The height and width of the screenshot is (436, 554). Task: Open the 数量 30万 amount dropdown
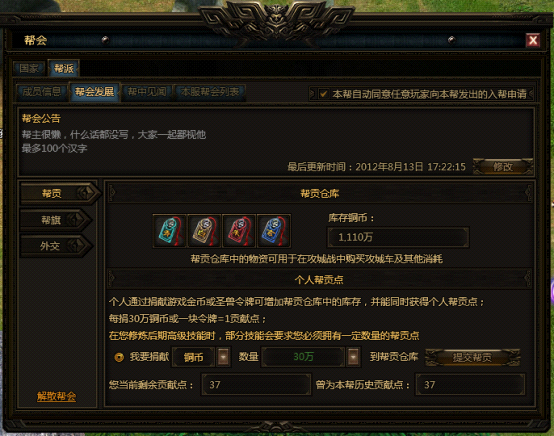point(353,357)
